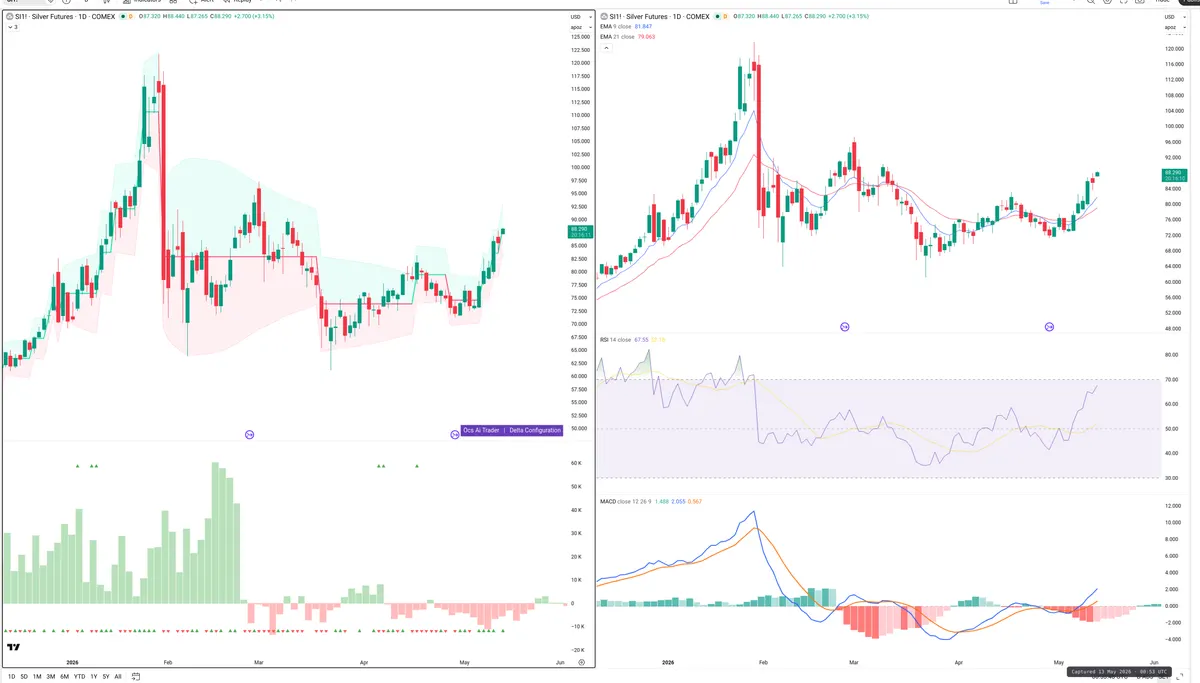
Task: Click the Ocs Ai Trader Delta Configuration label
Action: [x=512, y=430]
